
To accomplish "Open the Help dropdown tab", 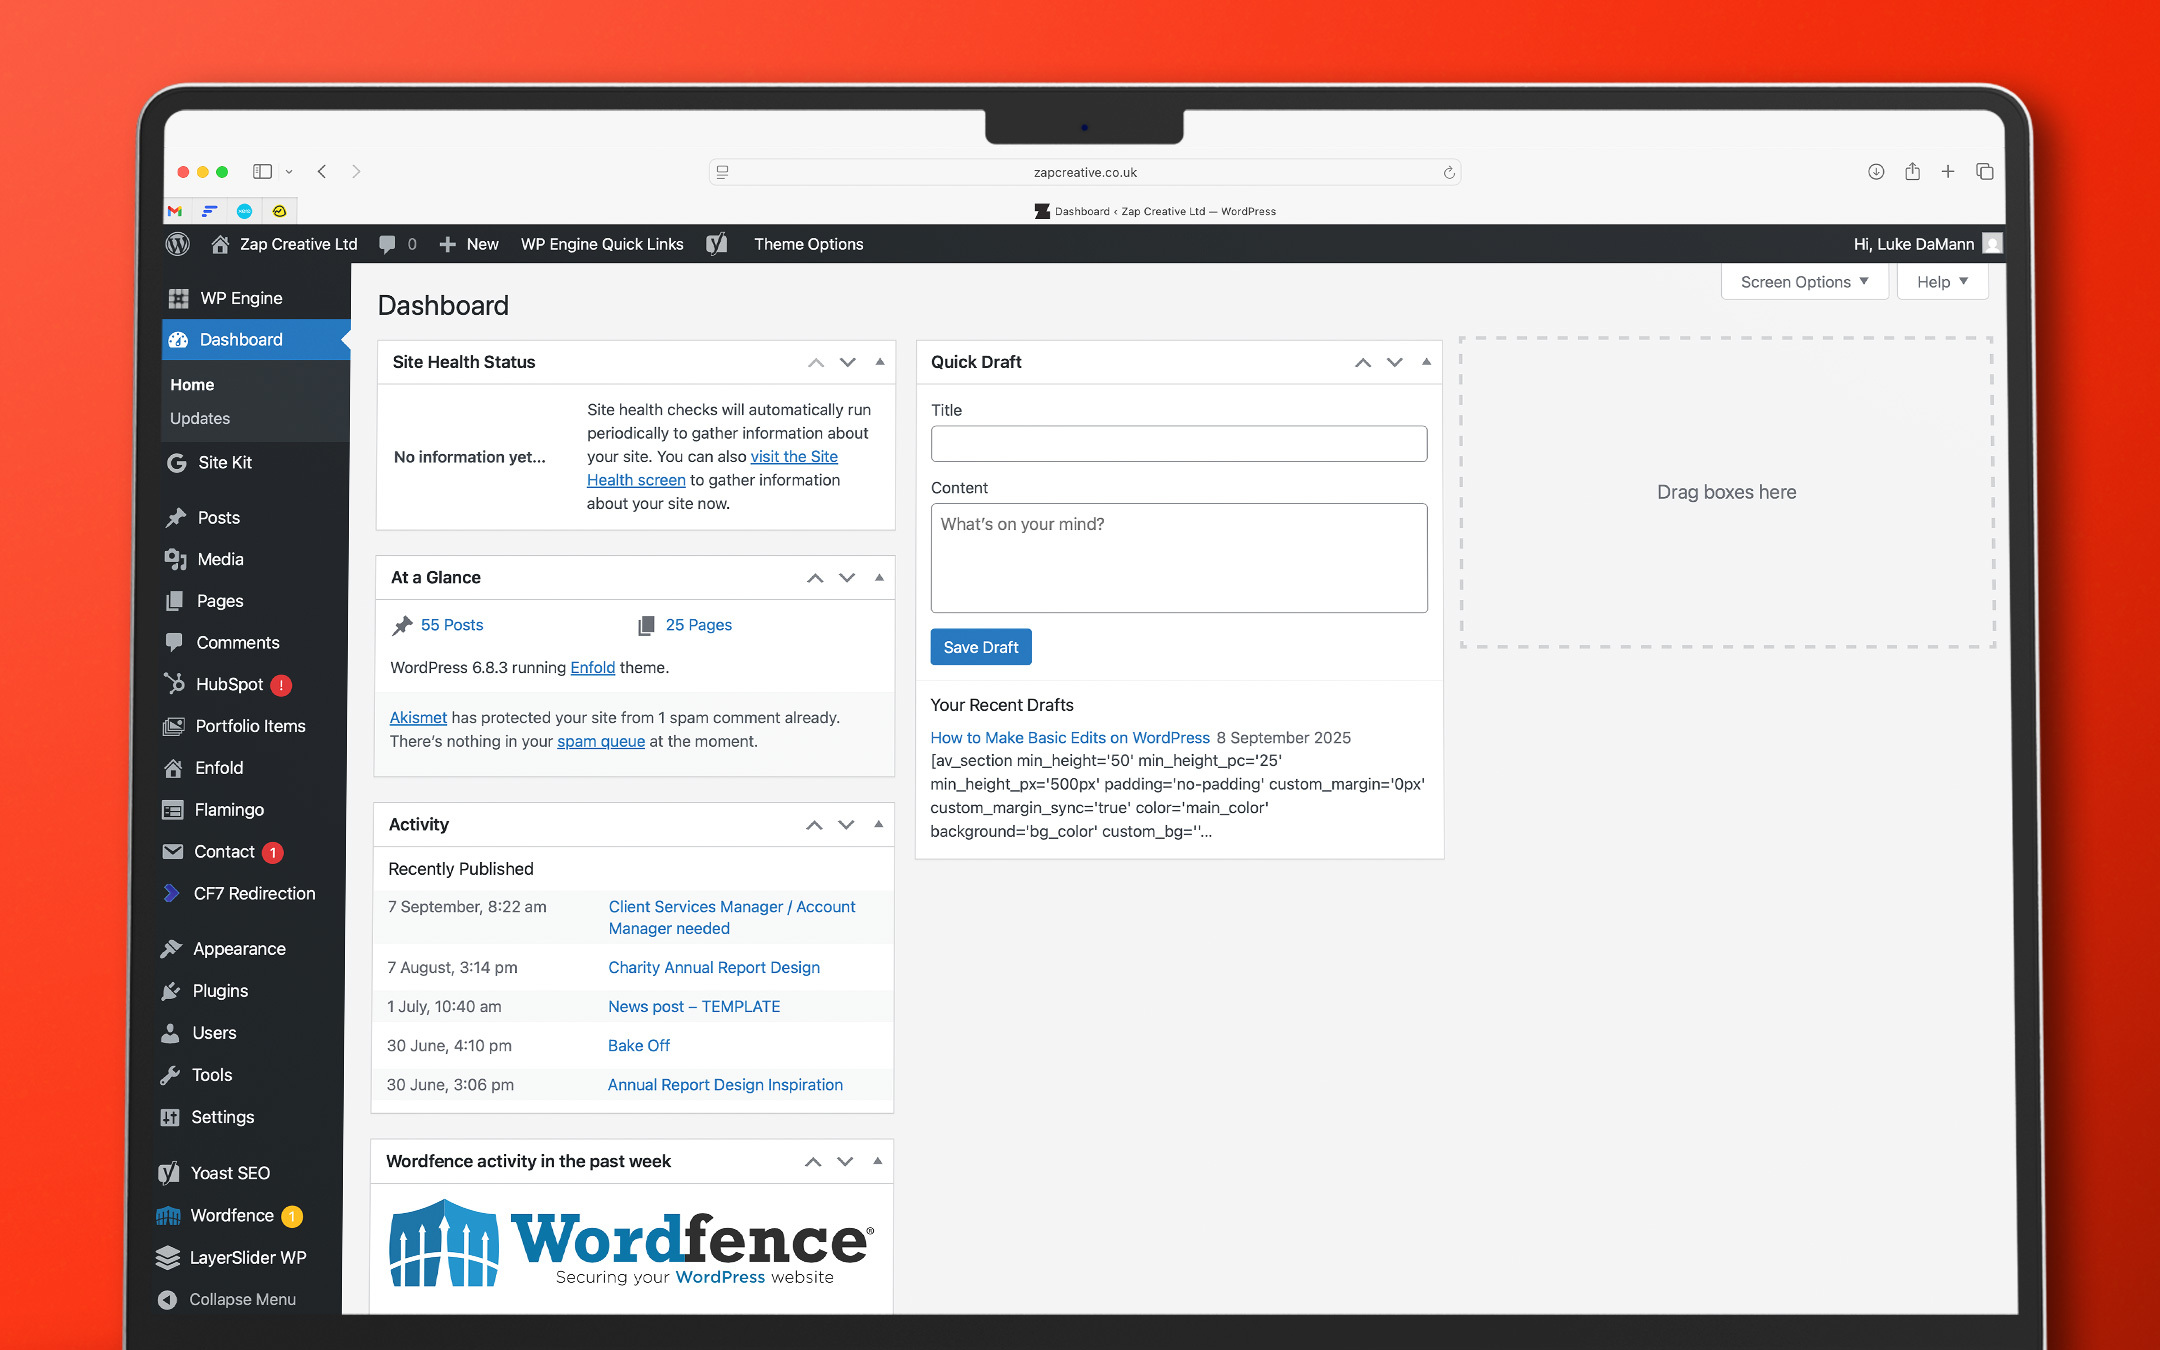I will pyautogui.click(x=1942, y=282).
